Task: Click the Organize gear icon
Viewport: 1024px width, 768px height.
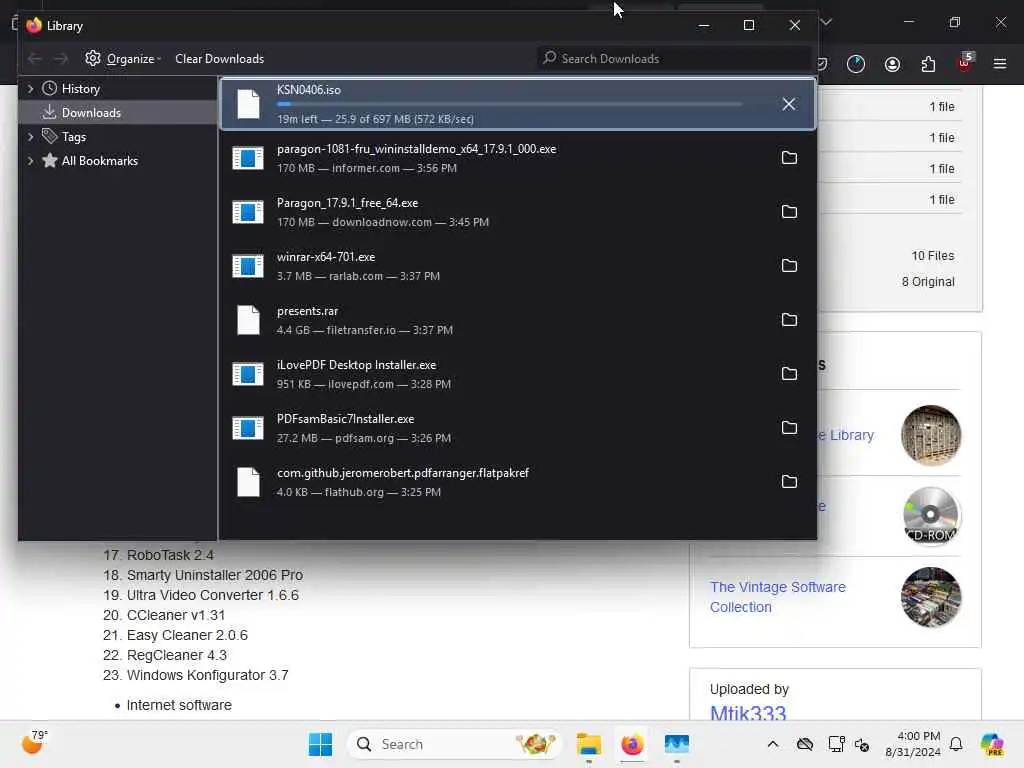Action: coord(93,58)
